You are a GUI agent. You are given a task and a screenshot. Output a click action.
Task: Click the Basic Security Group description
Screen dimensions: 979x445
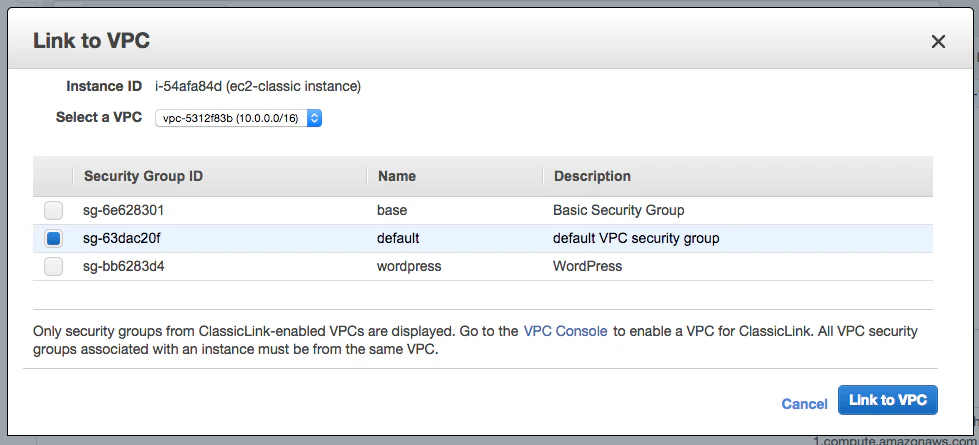pyautogui.click(x=618, y=211)
